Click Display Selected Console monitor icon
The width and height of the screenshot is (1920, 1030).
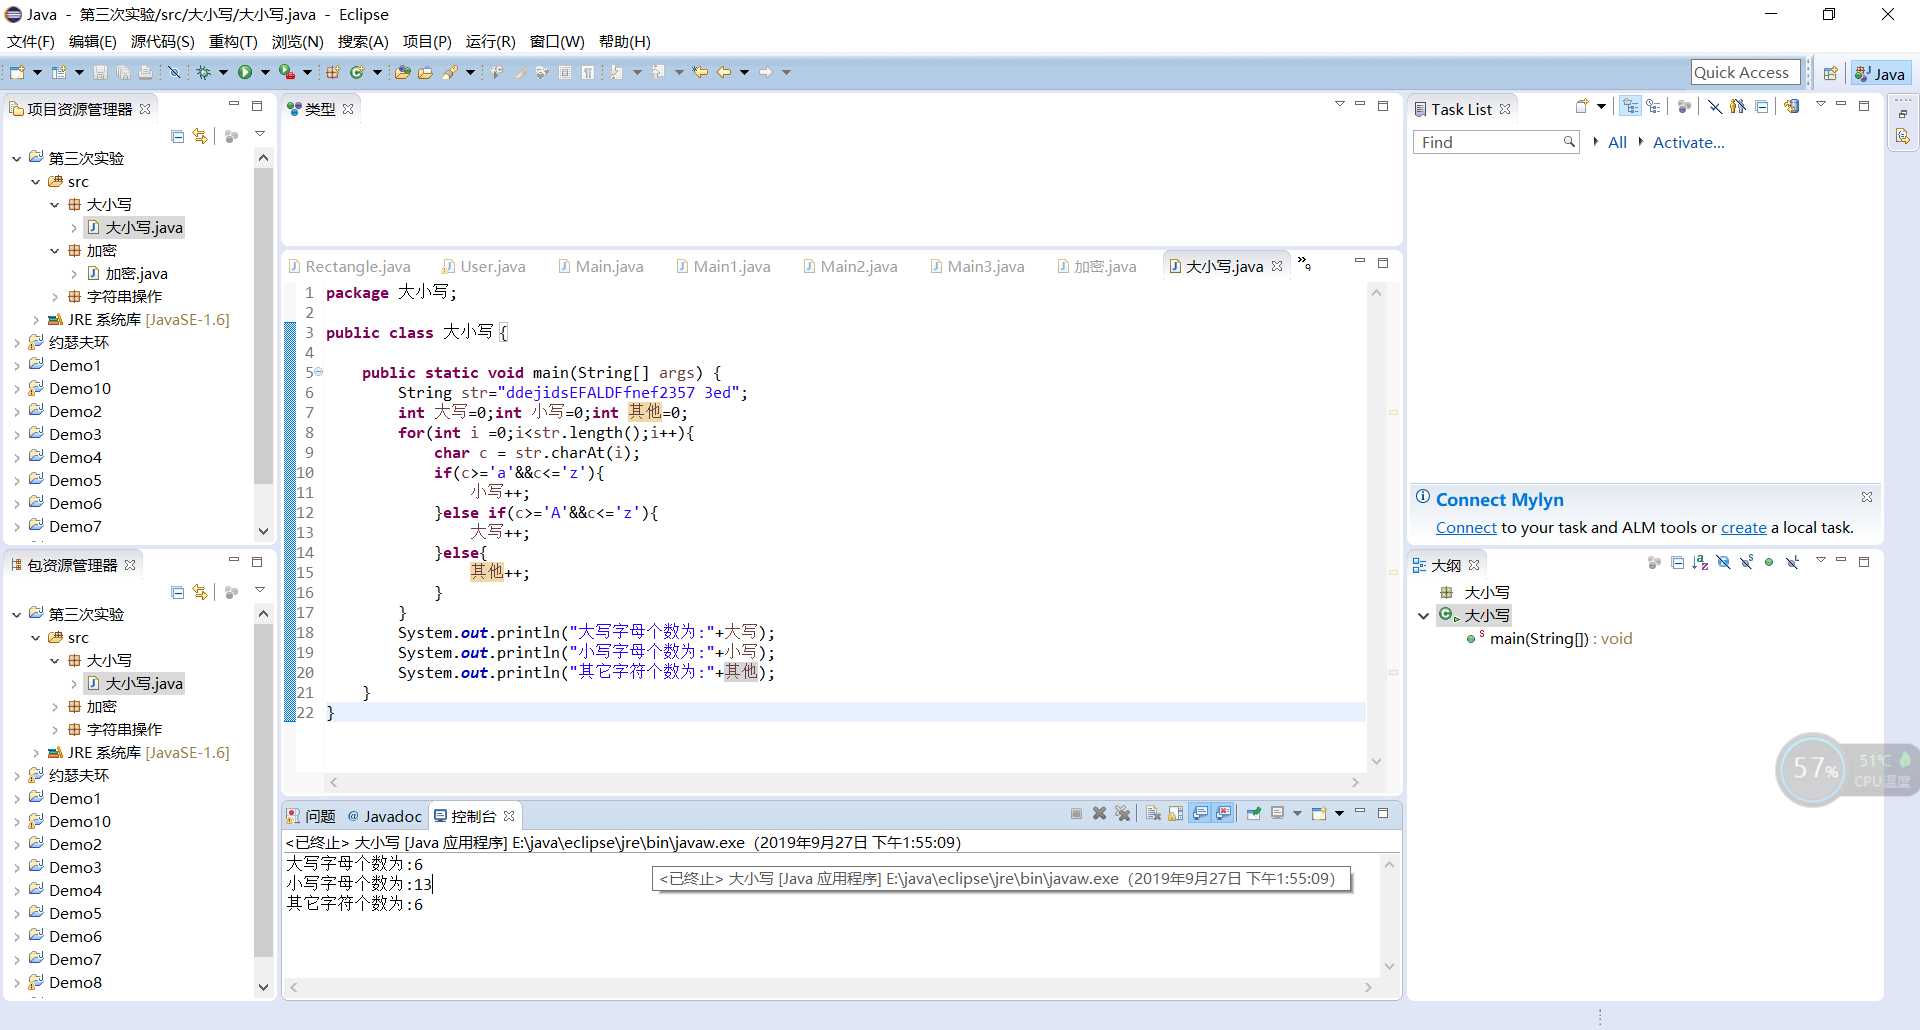1278,813
